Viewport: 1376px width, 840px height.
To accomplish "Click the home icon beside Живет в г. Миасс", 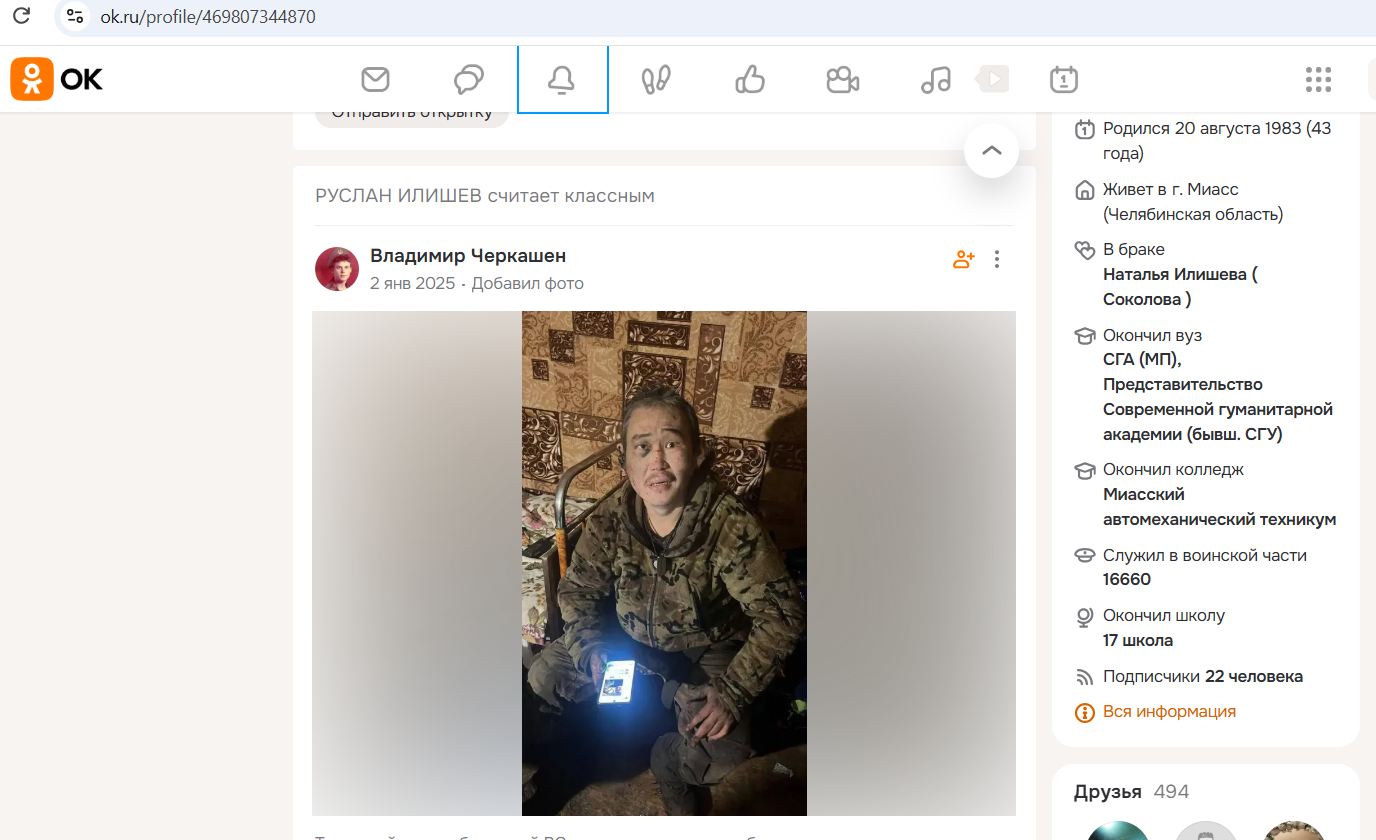I will (1084, 190).
